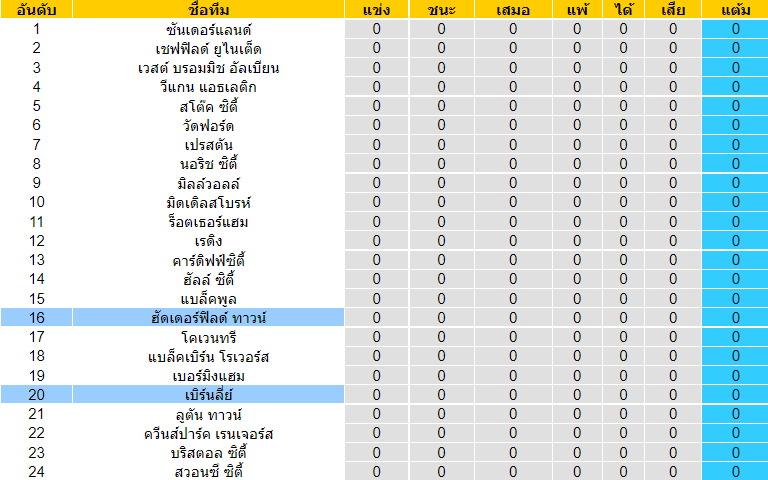Click the เสีย goals against header
The image size is (768, 480).
673,9
